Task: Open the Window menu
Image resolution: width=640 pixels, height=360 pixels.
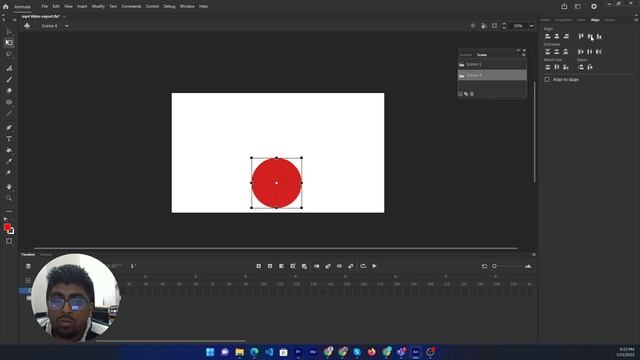Action: pyautogui.click(x=187, y=6)
